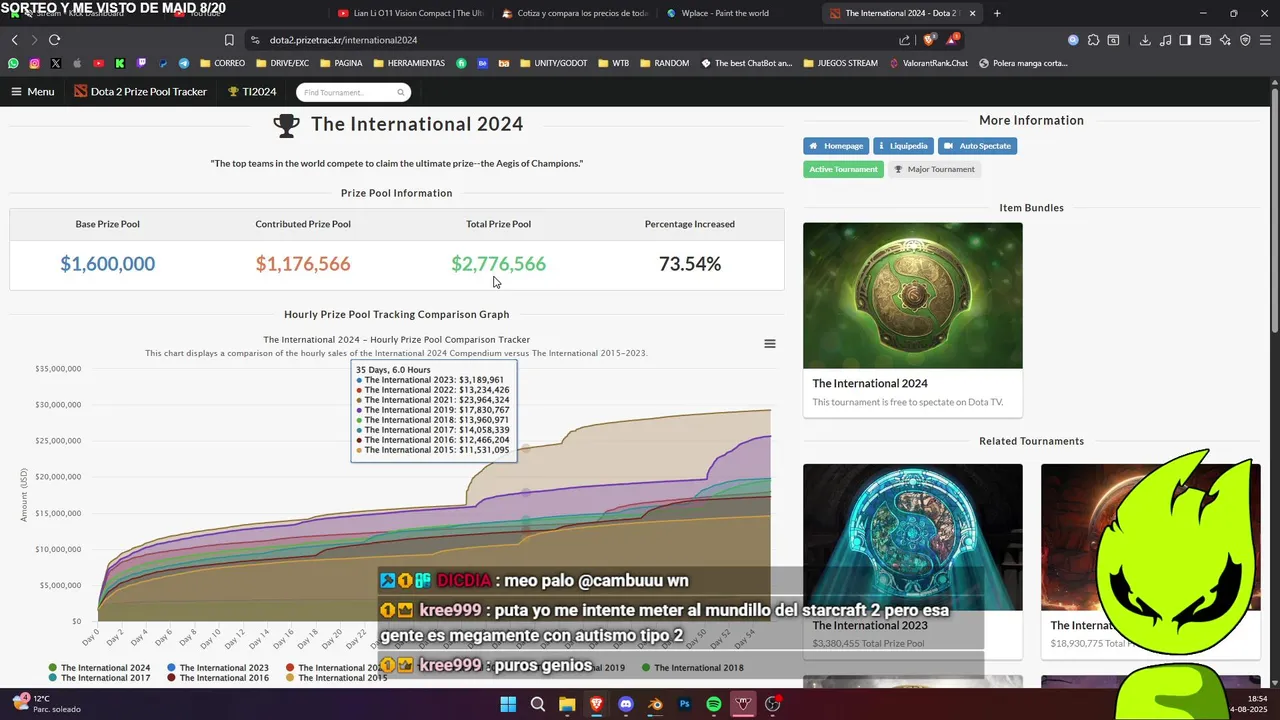Toggle The International 2017 legend series
The width and height of the screenshot is (1280, 720).
pos(100,678)
